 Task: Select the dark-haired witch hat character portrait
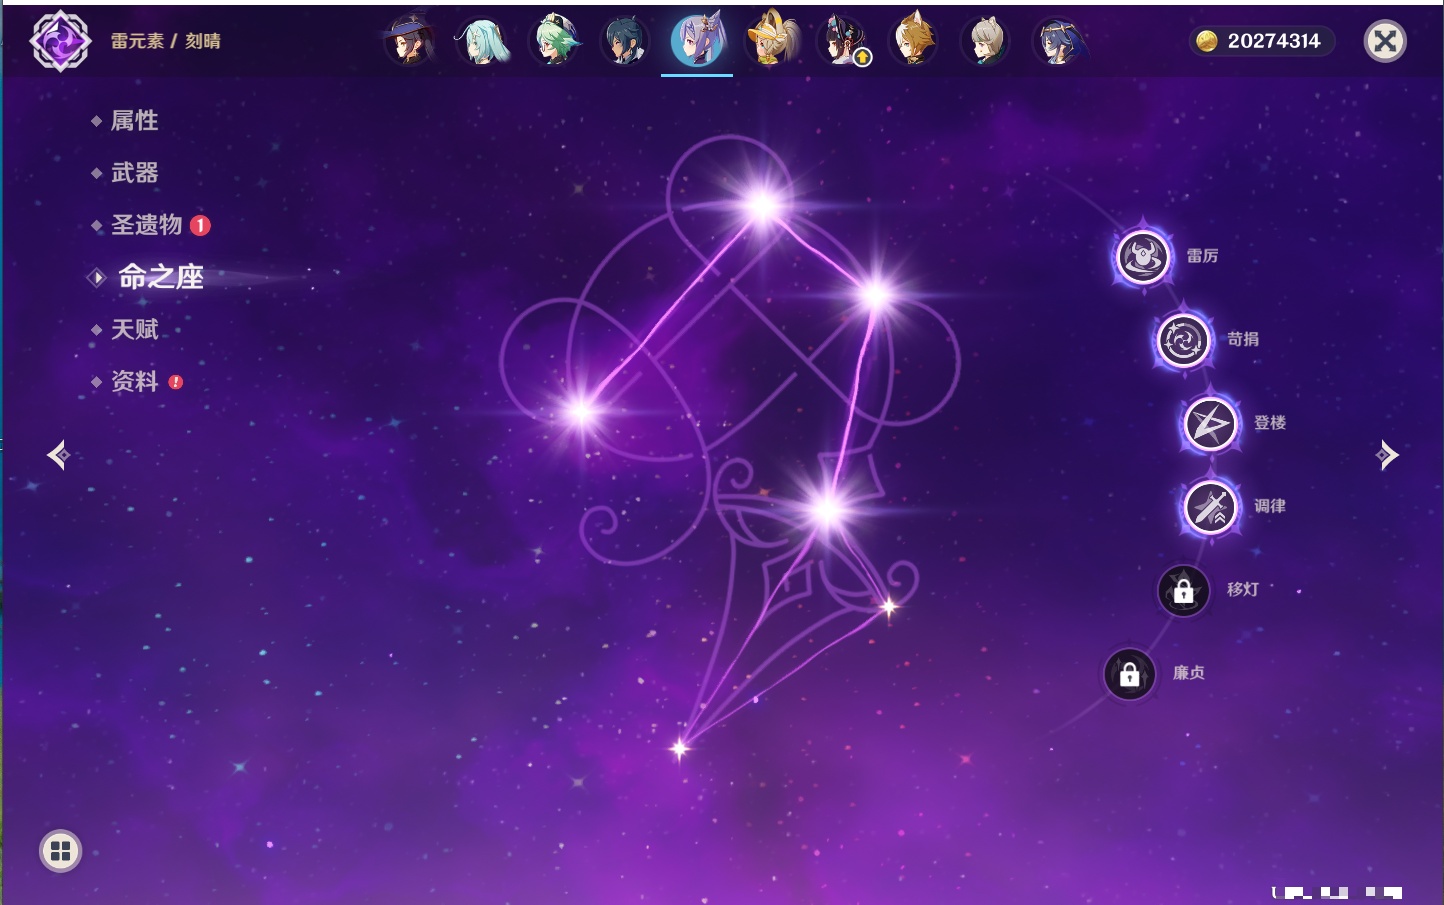tap(409, 41)
